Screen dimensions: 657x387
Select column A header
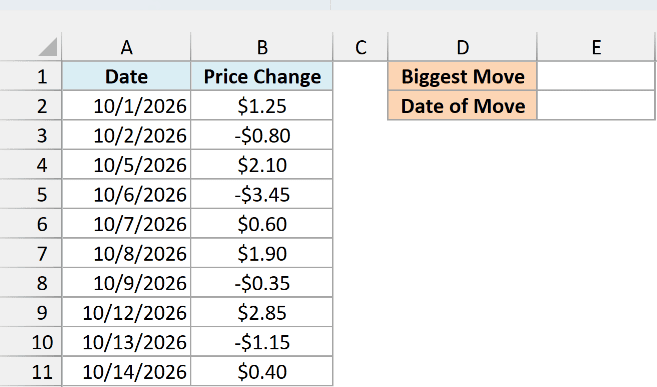coord(126,47)
